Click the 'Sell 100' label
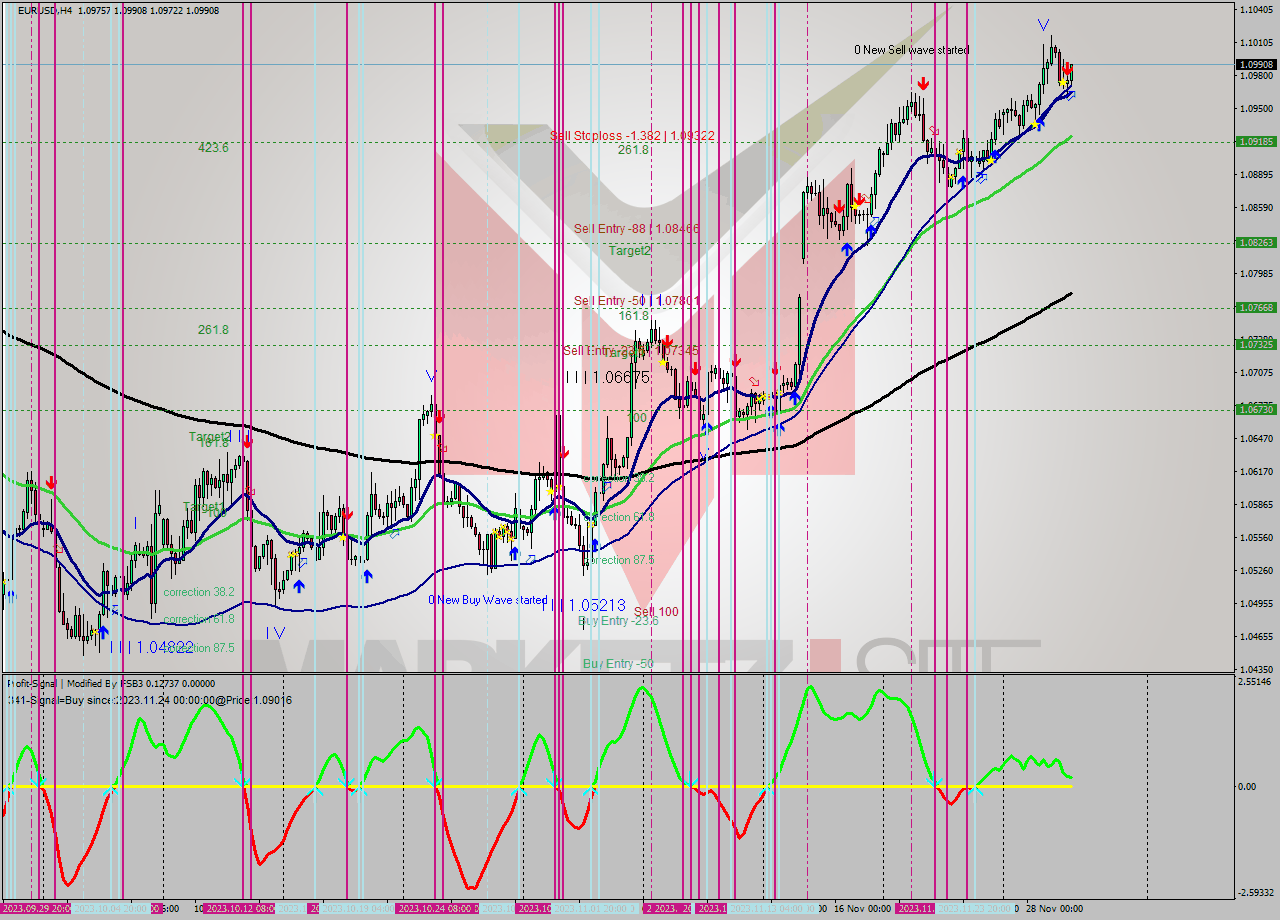Screen dimensions: 1280x920 click(x=656, y=612)
